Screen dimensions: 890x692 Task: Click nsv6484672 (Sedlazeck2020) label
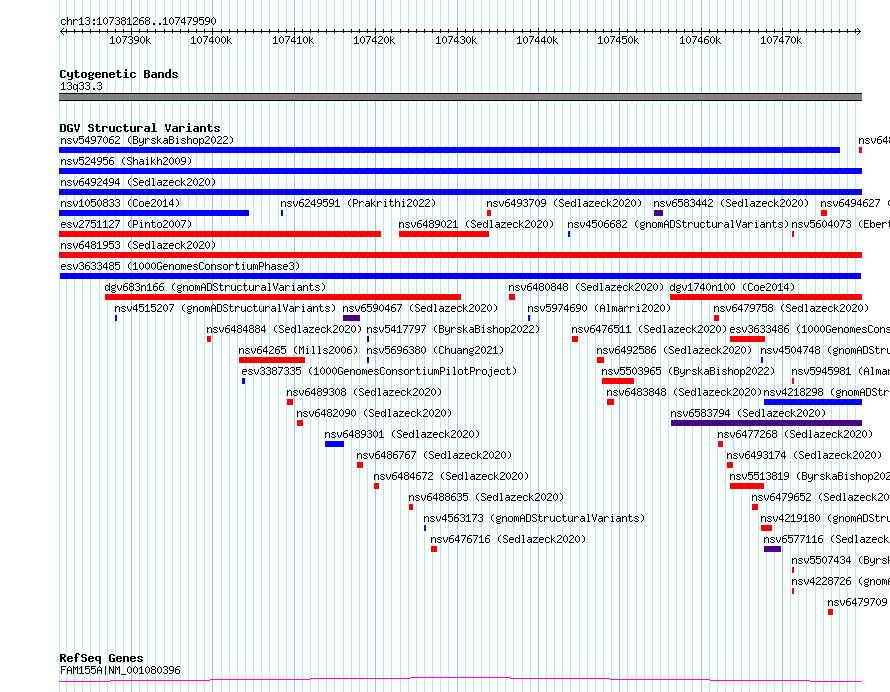click(451, 476)
